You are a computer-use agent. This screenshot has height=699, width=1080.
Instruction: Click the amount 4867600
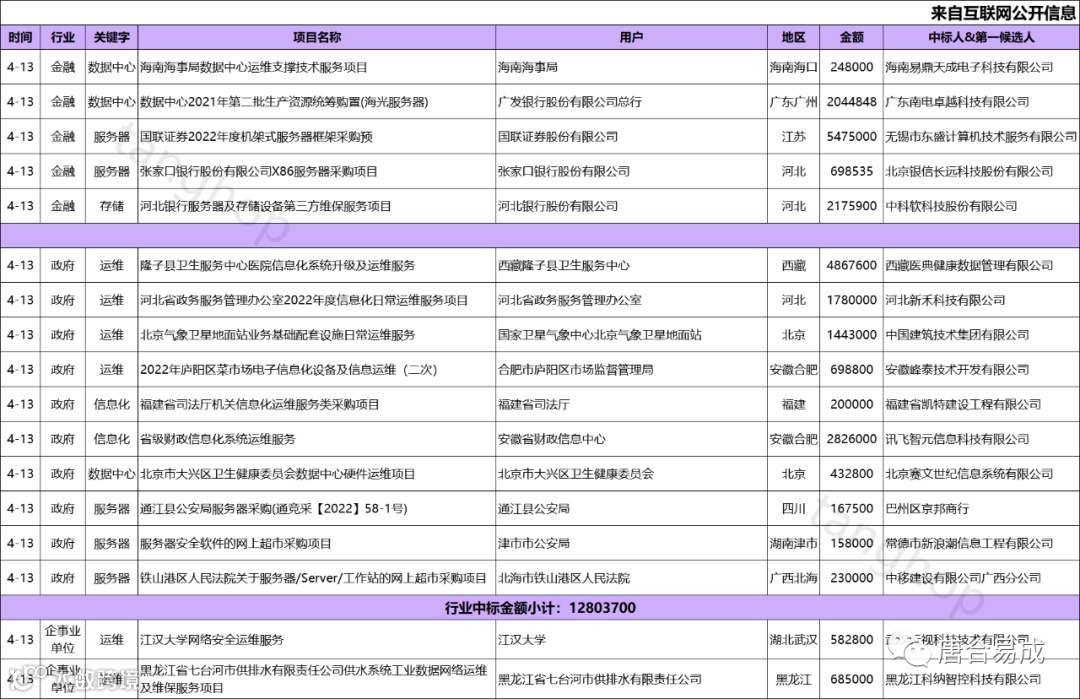pyautogui.click(x=851, y=266)
